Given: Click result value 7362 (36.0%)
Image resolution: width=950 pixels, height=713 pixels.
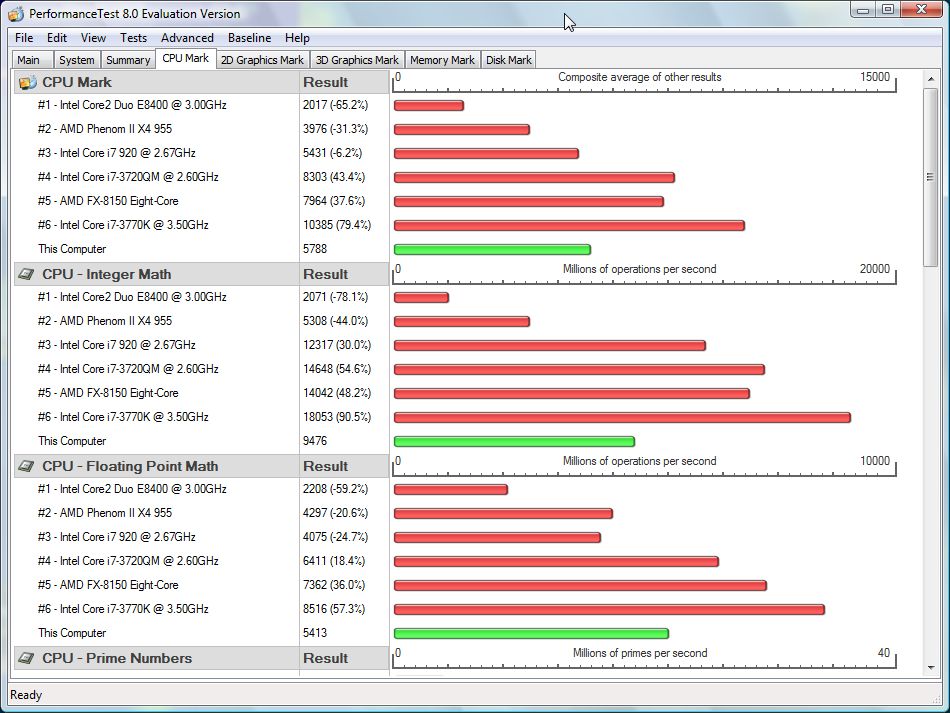Looking at the screenshot, I should (334, 585).
